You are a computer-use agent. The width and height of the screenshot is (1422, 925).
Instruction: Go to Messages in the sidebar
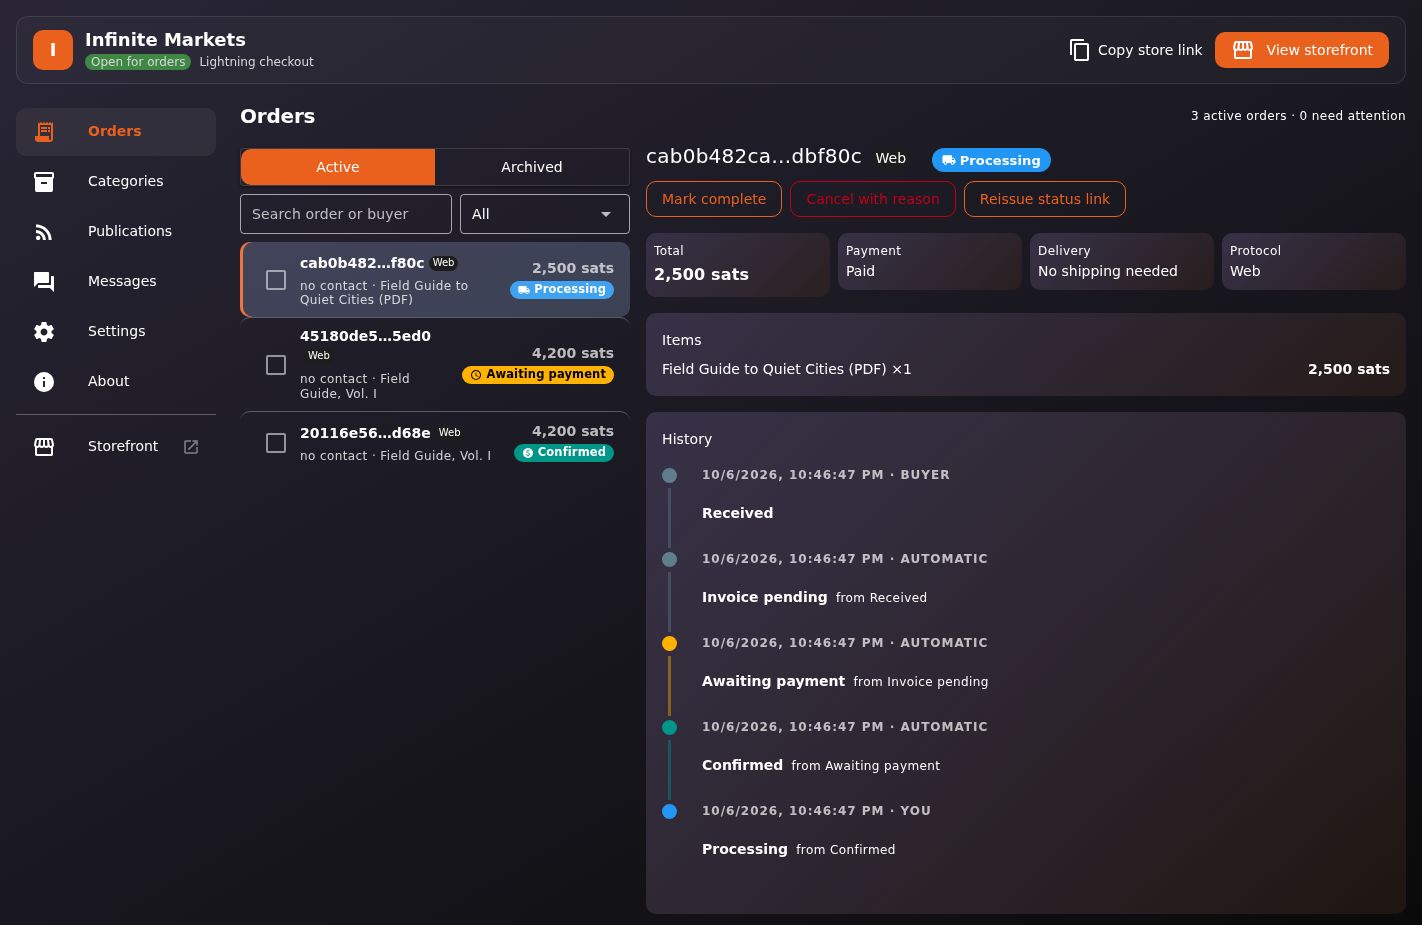(x=116, y=281)
